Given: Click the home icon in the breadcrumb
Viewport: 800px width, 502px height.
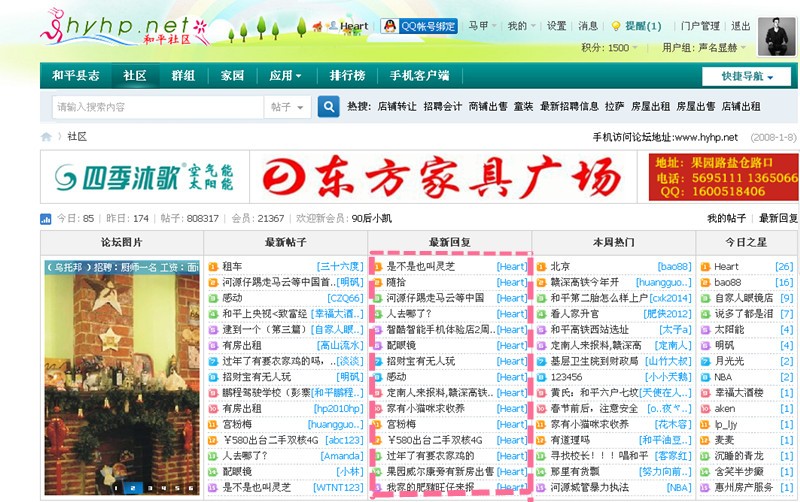Looking at the screenshot, I should coord(46,137).
